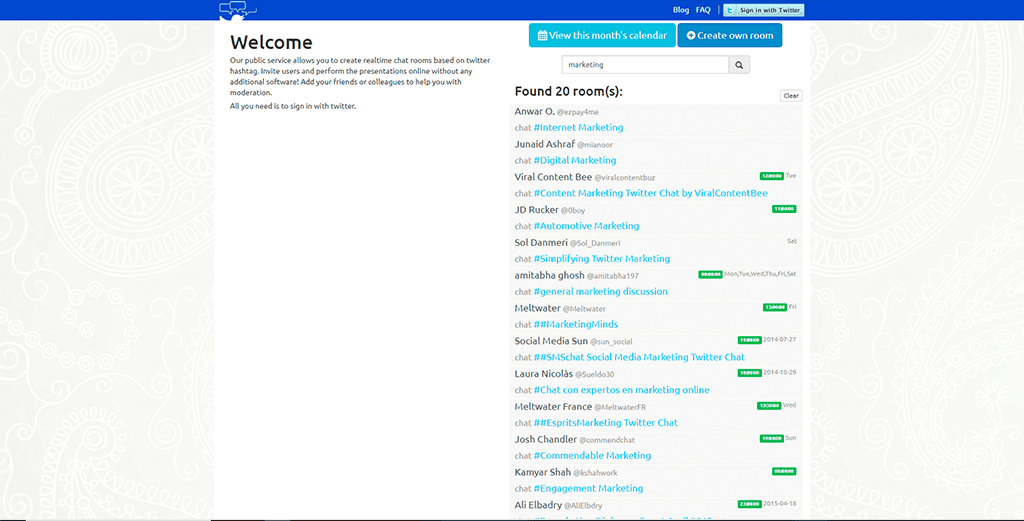Viewport: 1024px width, 521px height.
Task: Click the name "Sol Danmeri"
Action: [541, 242]
